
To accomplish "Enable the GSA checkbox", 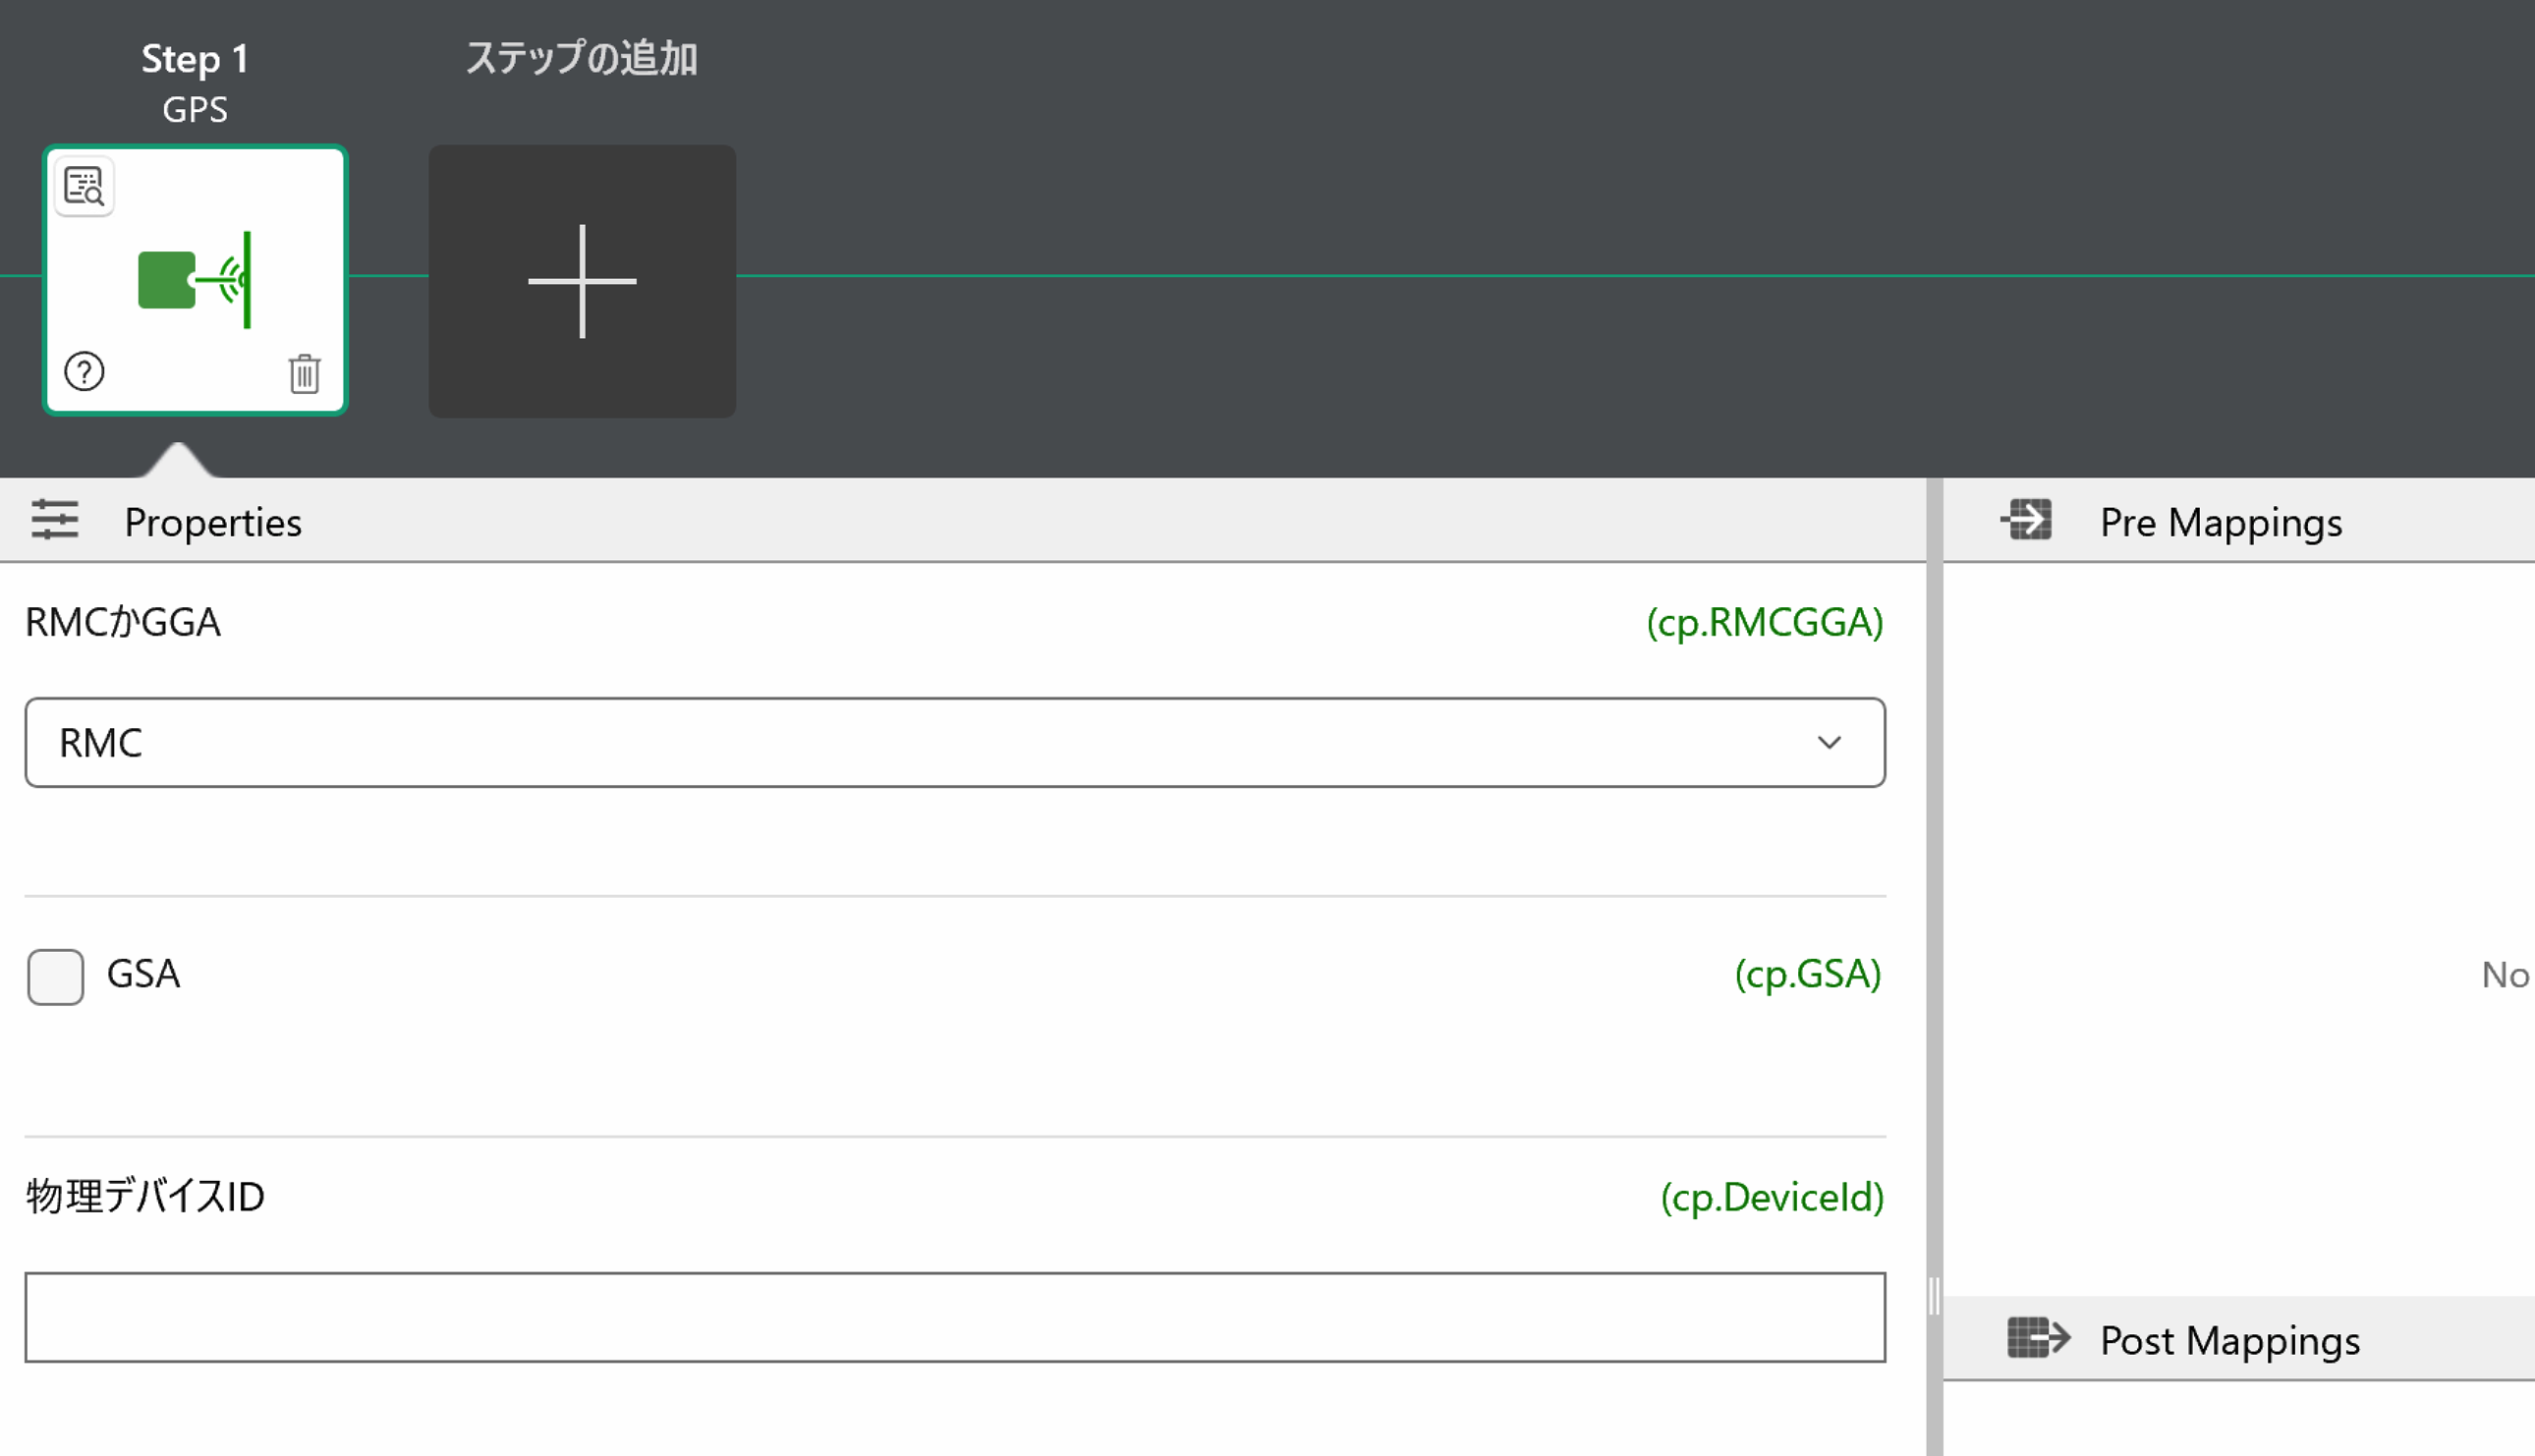I will (x=56, y=976).
